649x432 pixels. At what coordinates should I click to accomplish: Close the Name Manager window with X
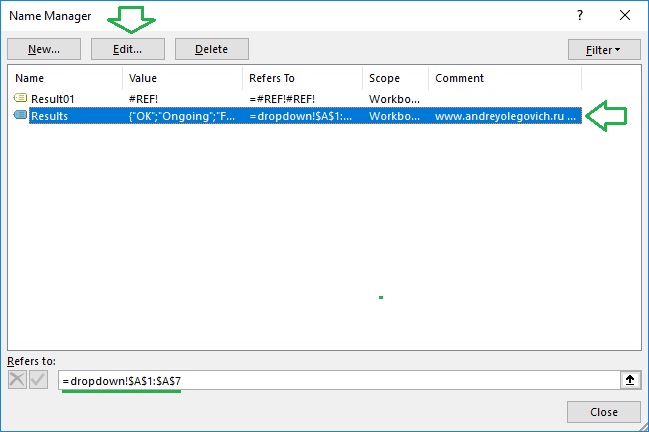click(x=625, y=16)
